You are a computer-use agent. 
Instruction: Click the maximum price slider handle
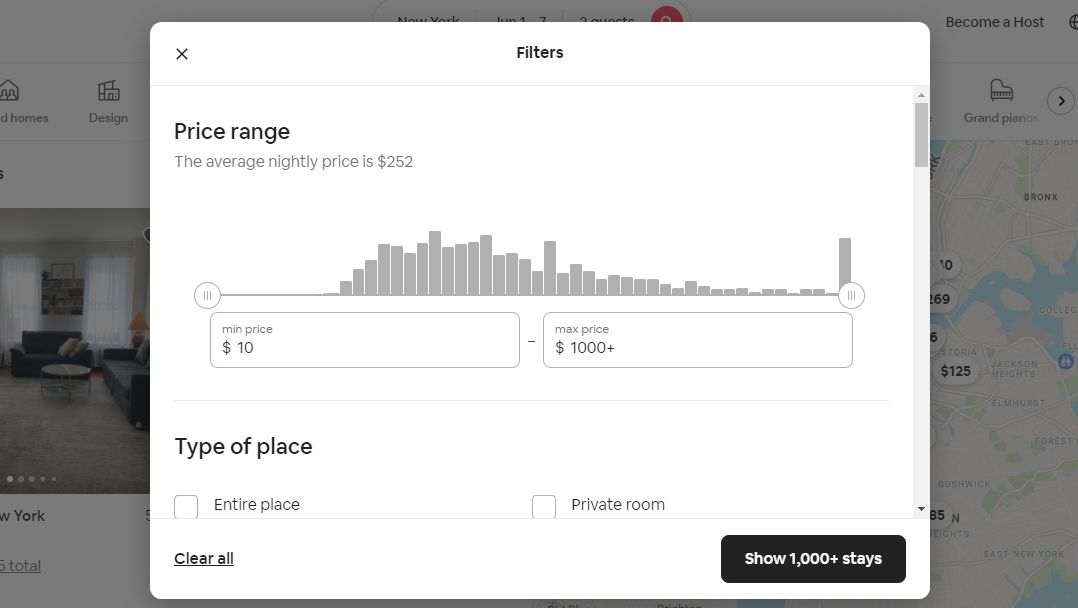[851, 295]
